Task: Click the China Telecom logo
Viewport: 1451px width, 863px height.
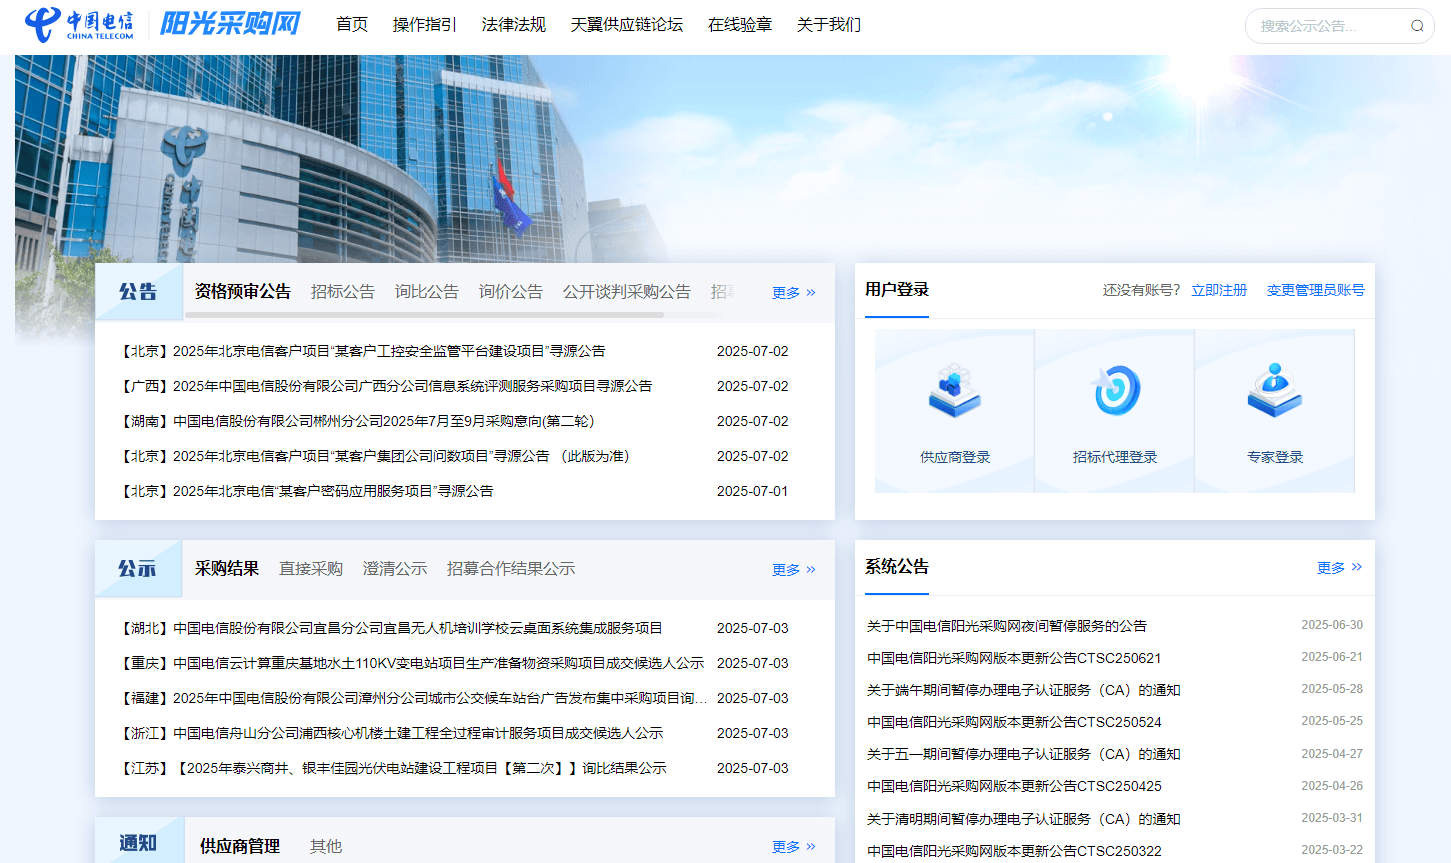Action: pyautogui.click(x=79, y=24)
